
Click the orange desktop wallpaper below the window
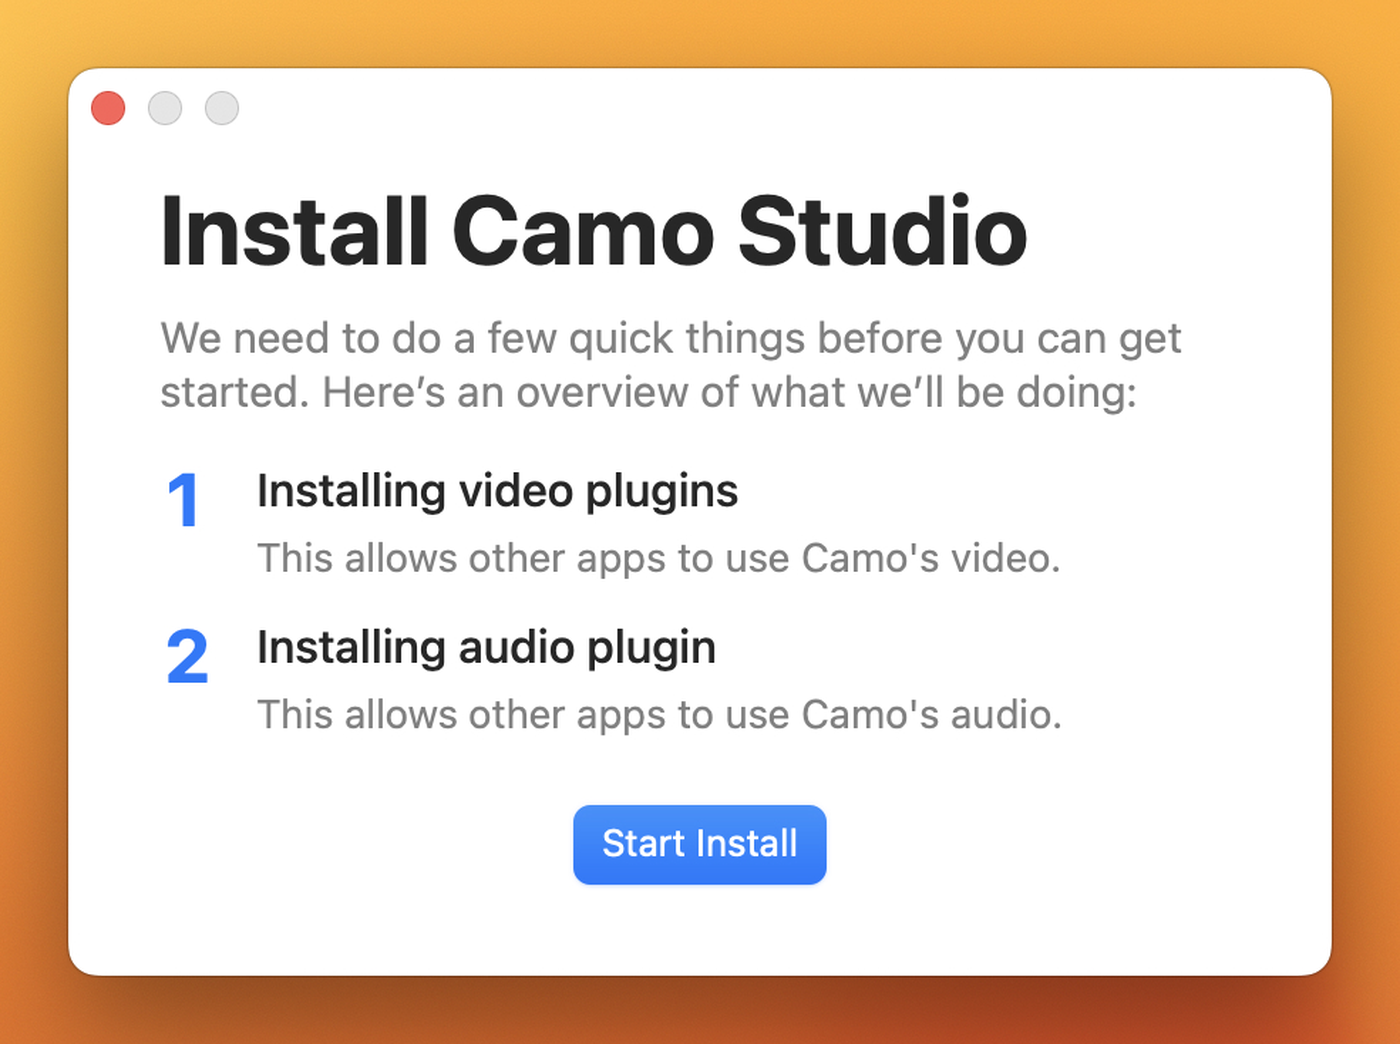(x=700, y=1012)
